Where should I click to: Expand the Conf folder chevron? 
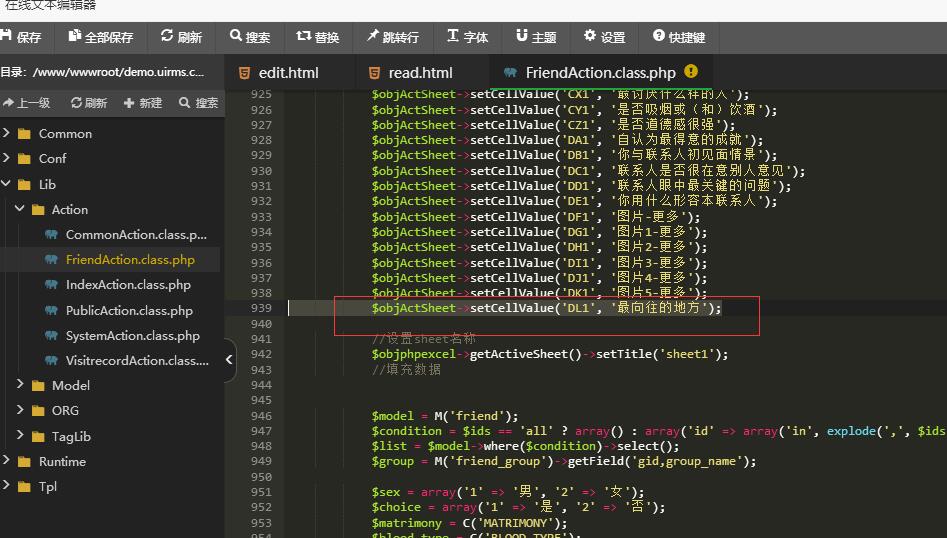[x=6, y=158]
